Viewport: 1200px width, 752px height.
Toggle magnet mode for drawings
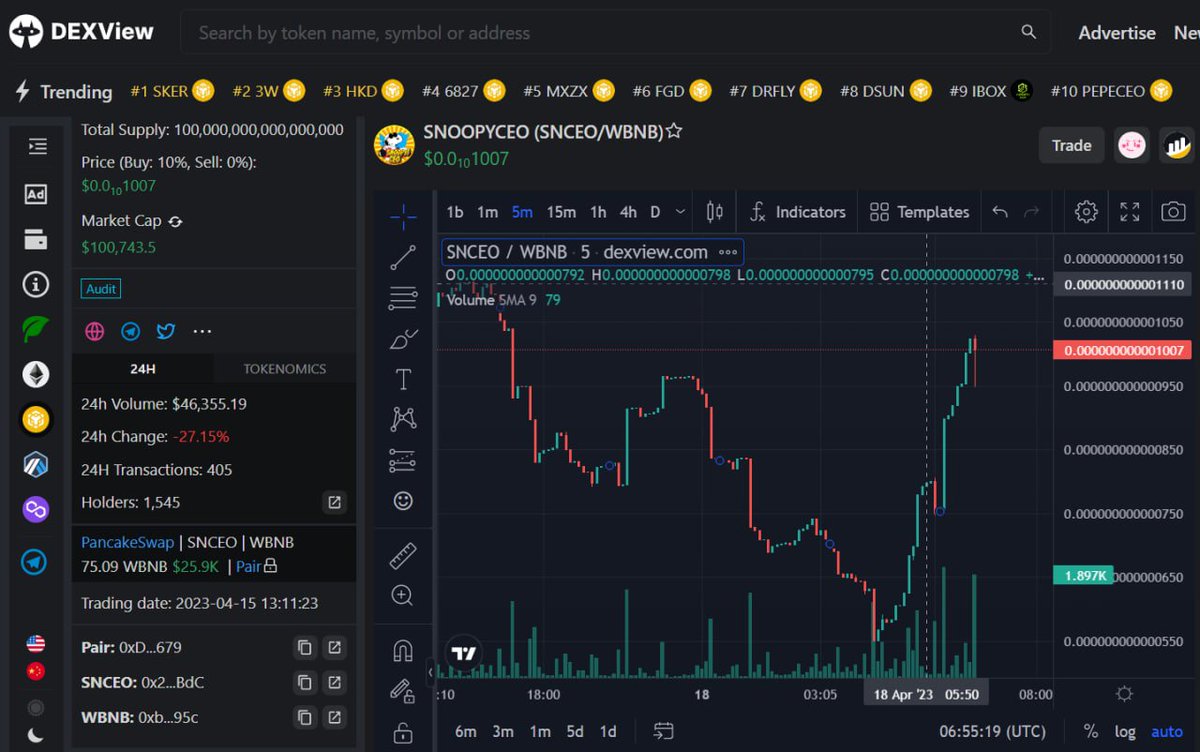pos(403,650)
